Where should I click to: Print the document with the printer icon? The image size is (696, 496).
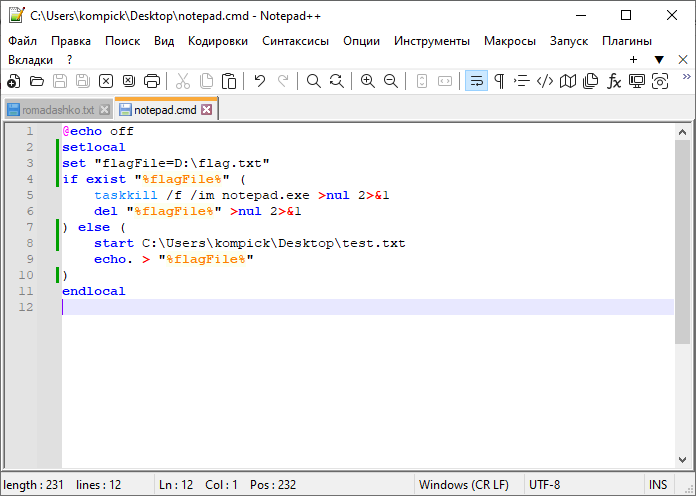[x=152, y=81]
